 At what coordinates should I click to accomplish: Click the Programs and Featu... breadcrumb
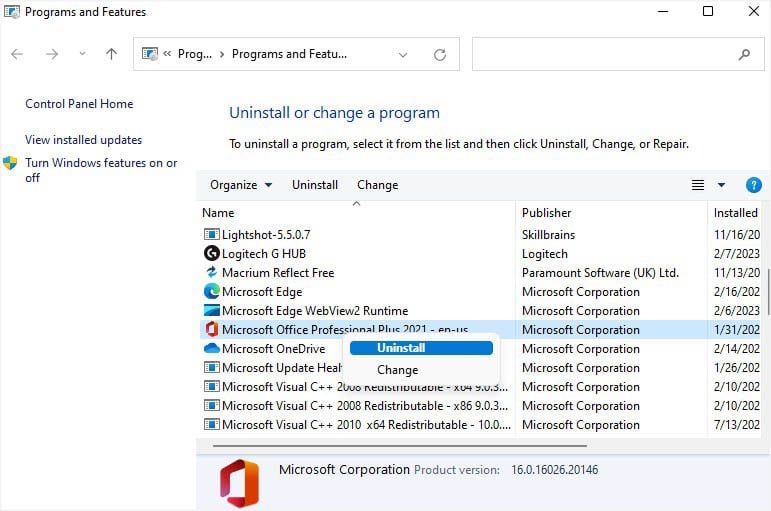(x=289, y=54)
